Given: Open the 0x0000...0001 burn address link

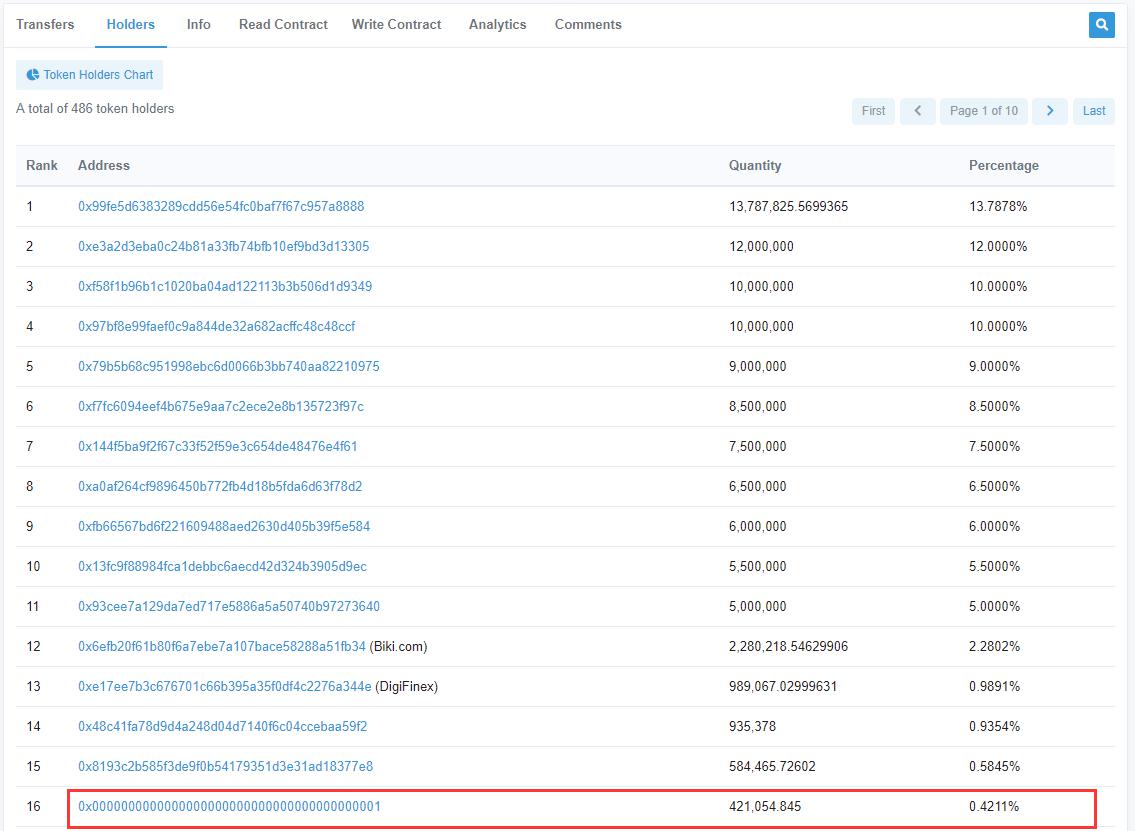Looking at the screenshot, I should pos(229,806).
